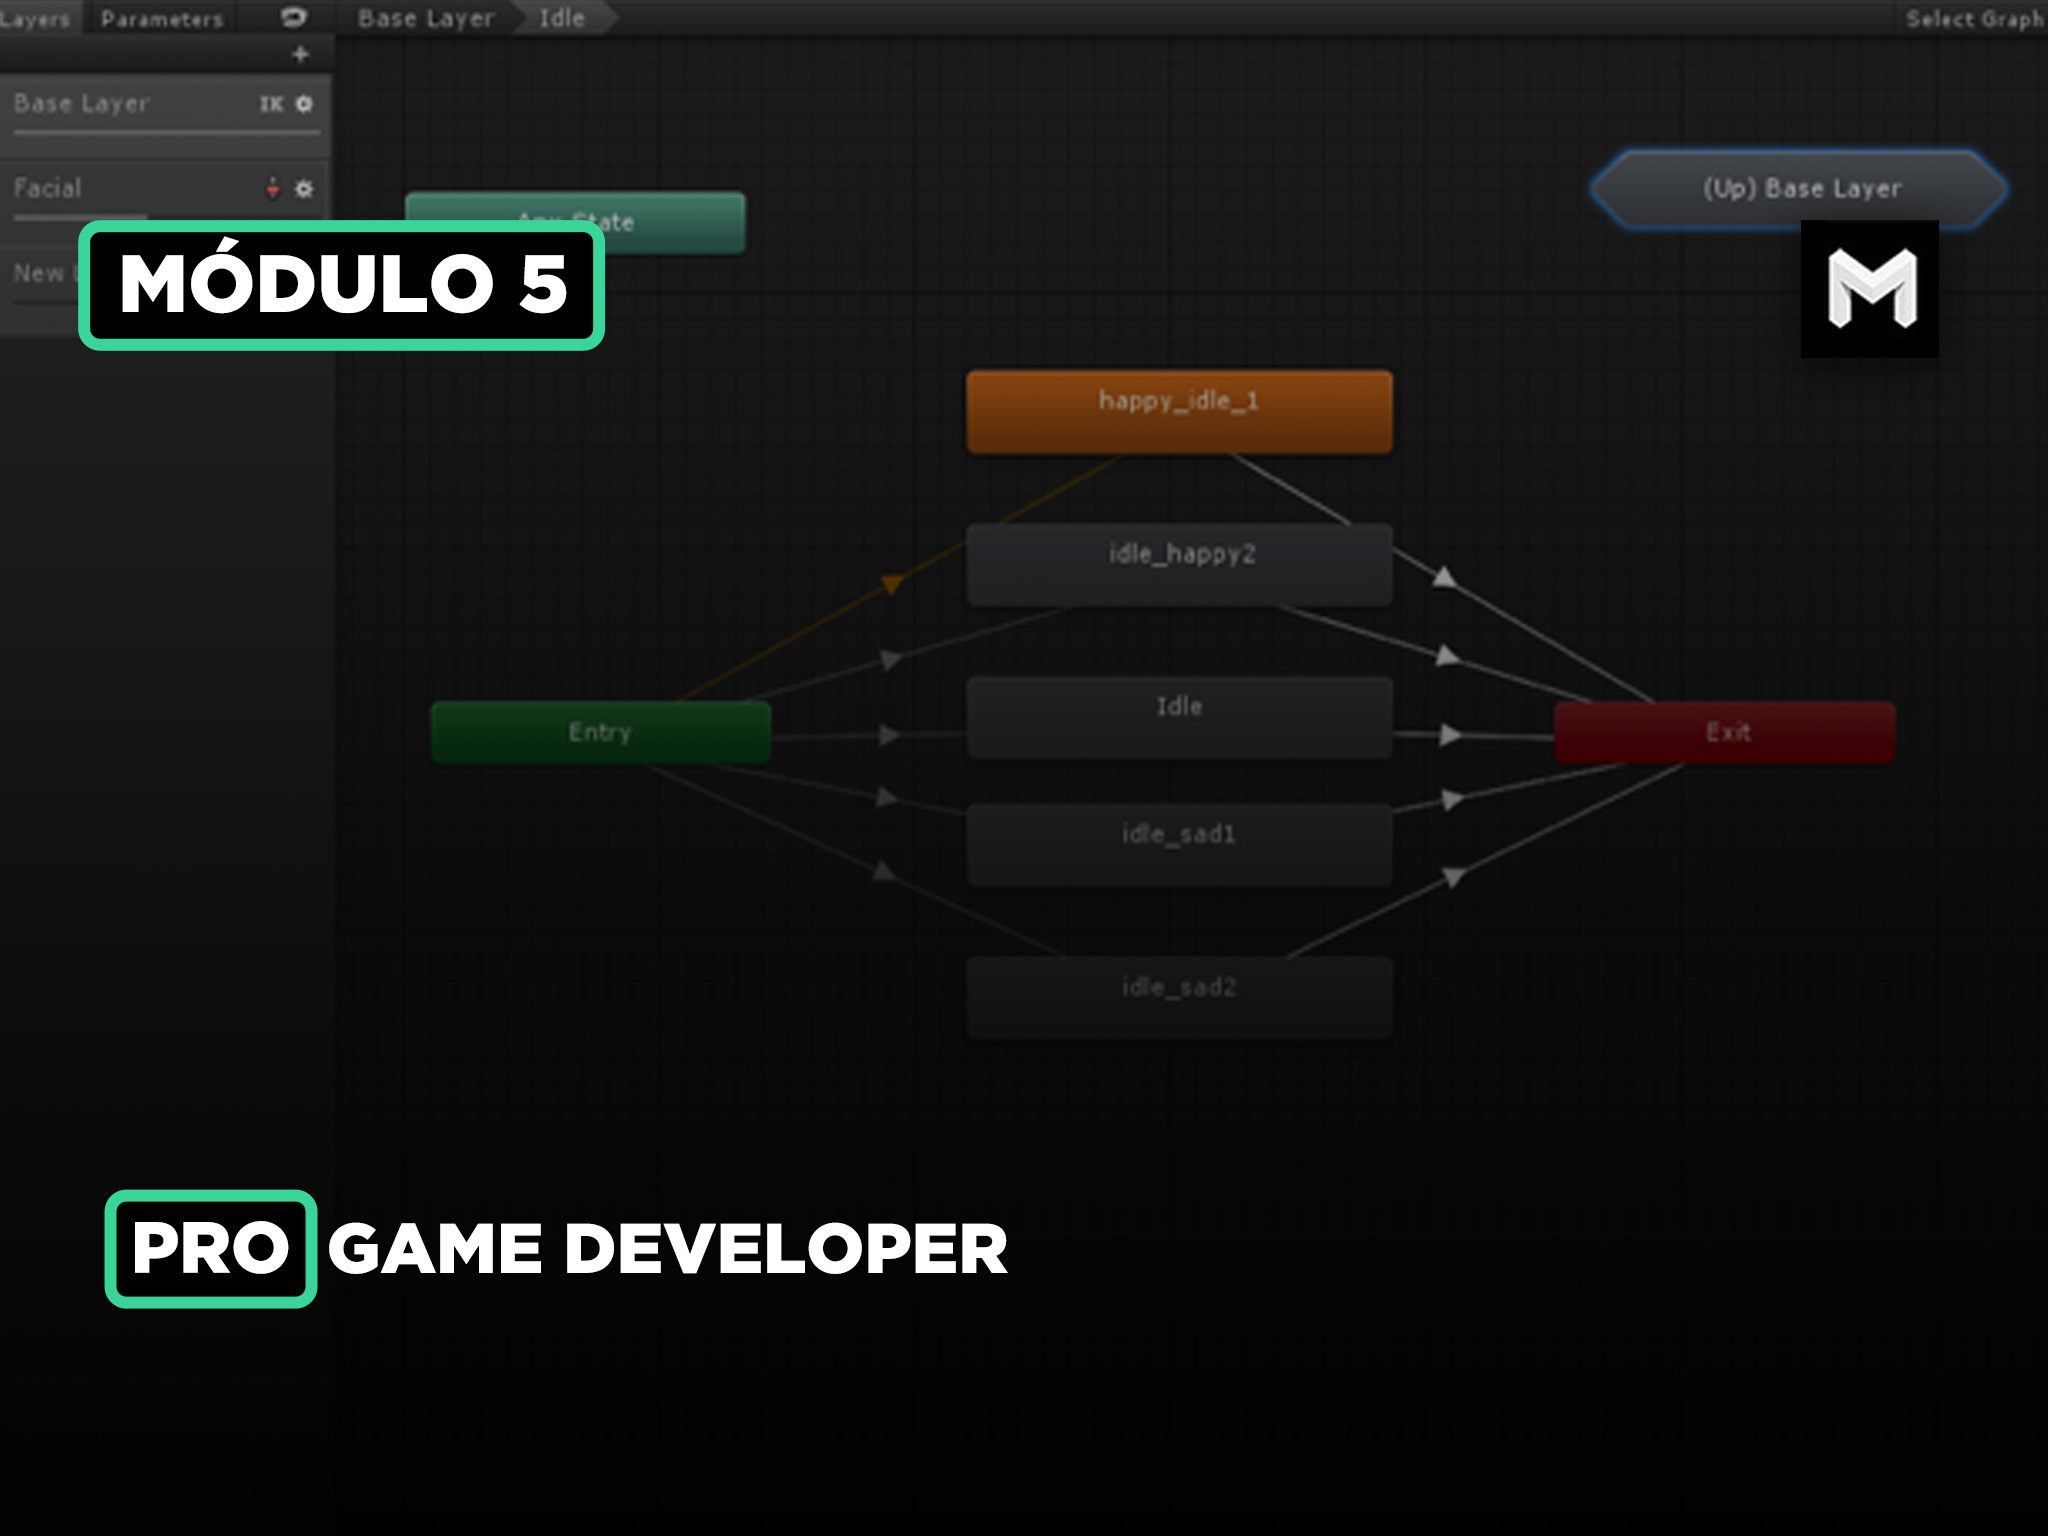
Task: Click the IK indicator on Base Layer
Action: pyautogui.click(x=271, y=104)
